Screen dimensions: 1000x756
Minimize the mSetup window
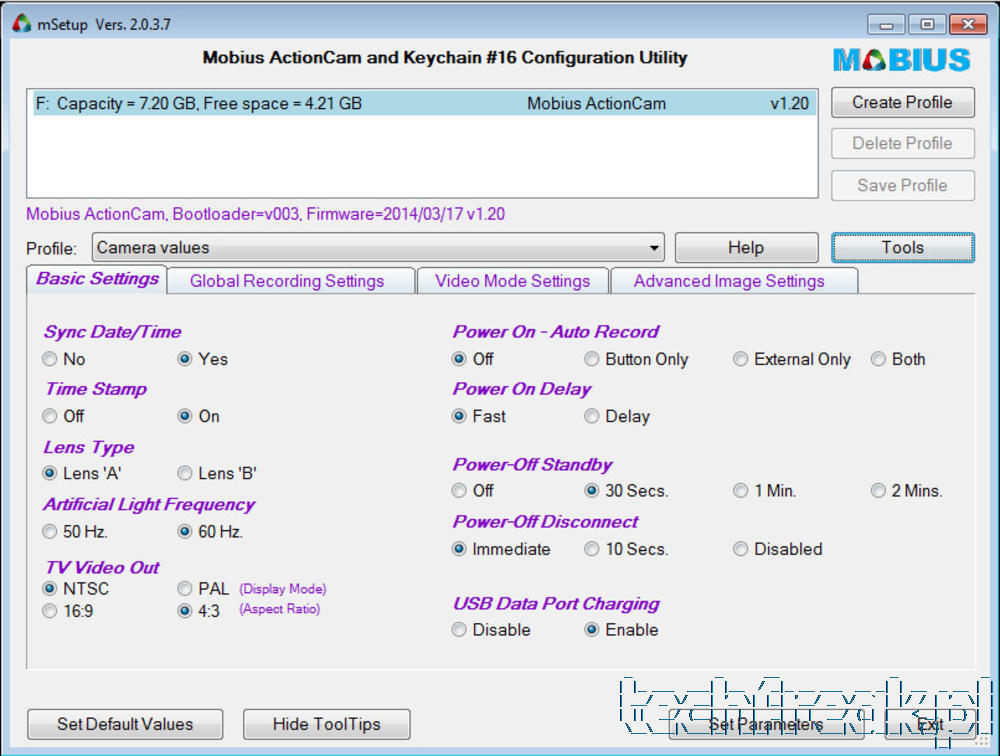pyautogui.click(x=886, y=24)
